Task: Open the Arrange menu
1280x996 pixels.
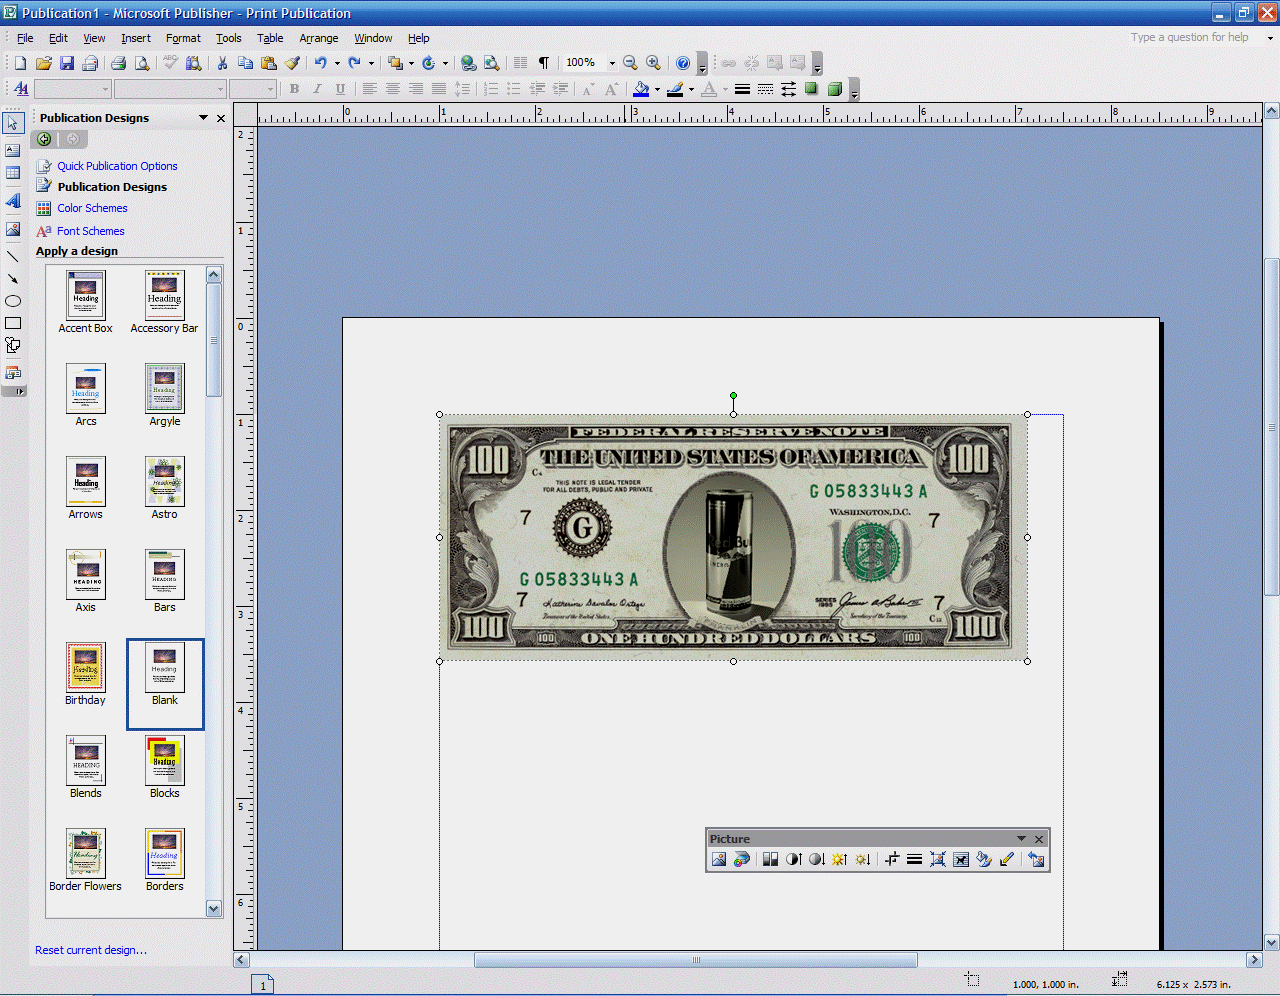Action: pyautogui.click(x=318, y=38)
